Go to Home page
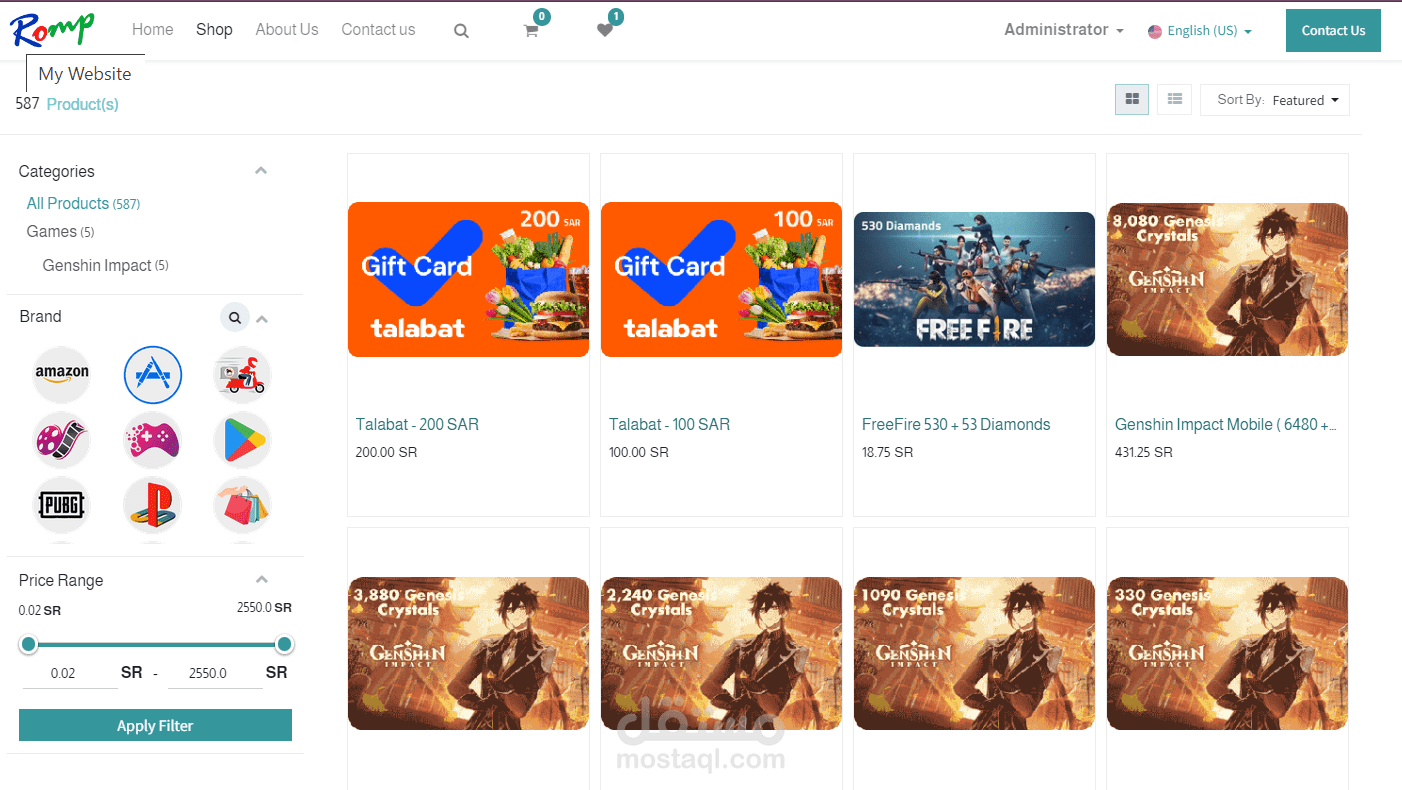 [x=152, y=30]
